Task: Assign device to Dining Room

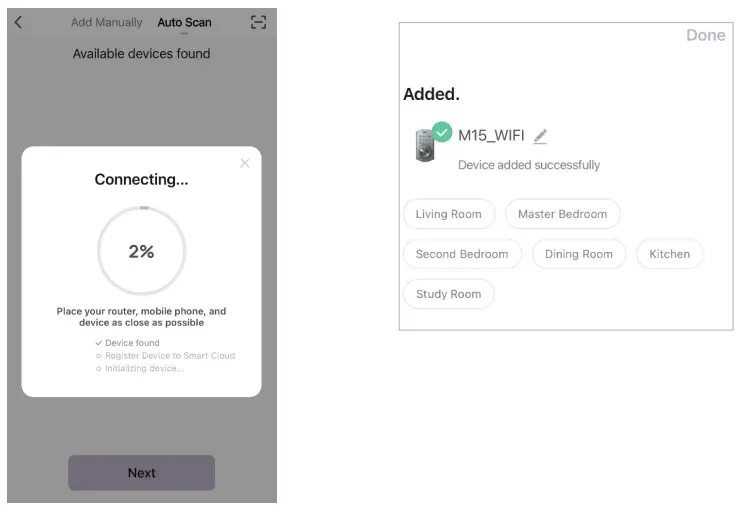Action: pyautogui.click(x=578, y=254)
